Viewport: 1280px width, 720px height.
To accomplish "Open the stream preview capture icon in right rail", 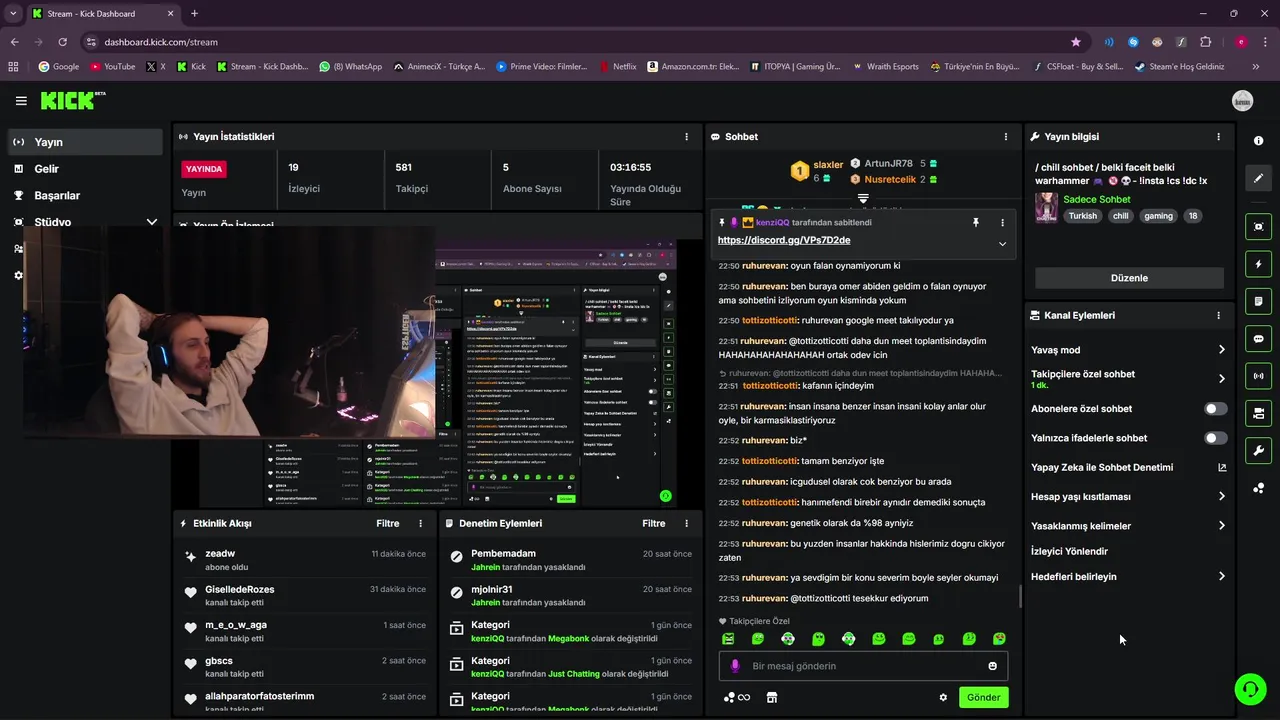I will click(1258, 227).
